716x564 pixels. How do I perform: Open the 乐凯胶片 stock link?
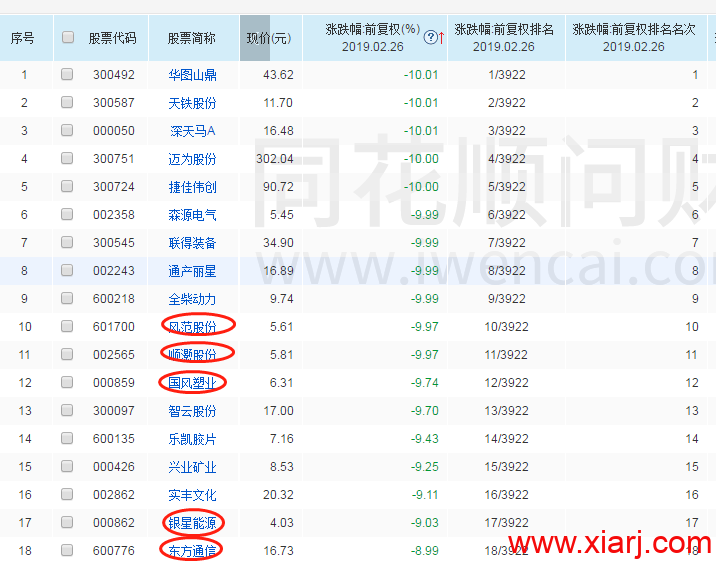click(x=192, y=439)
